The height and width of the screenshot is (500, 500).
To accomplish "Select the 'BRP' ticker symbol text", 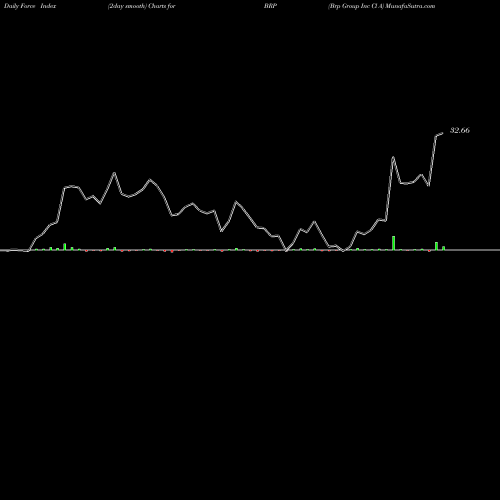I will (x=270, y=6).
